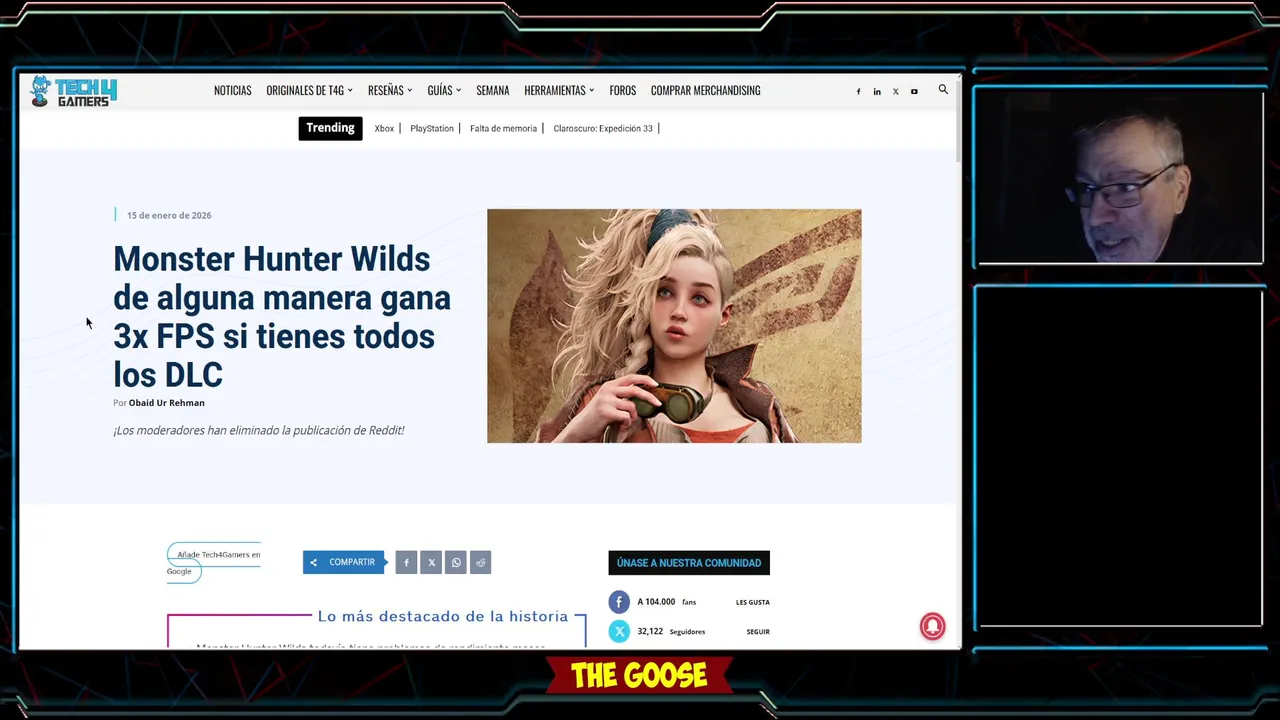Open the PlayStation trending link
This screenshot has height=720, width=1280.
tap(432, 128)
